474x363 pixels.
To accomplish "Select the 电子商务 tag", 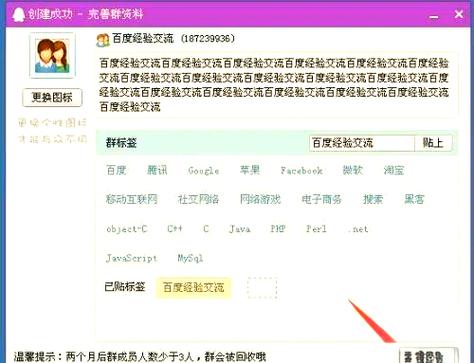I will click(x=322, y=199).
